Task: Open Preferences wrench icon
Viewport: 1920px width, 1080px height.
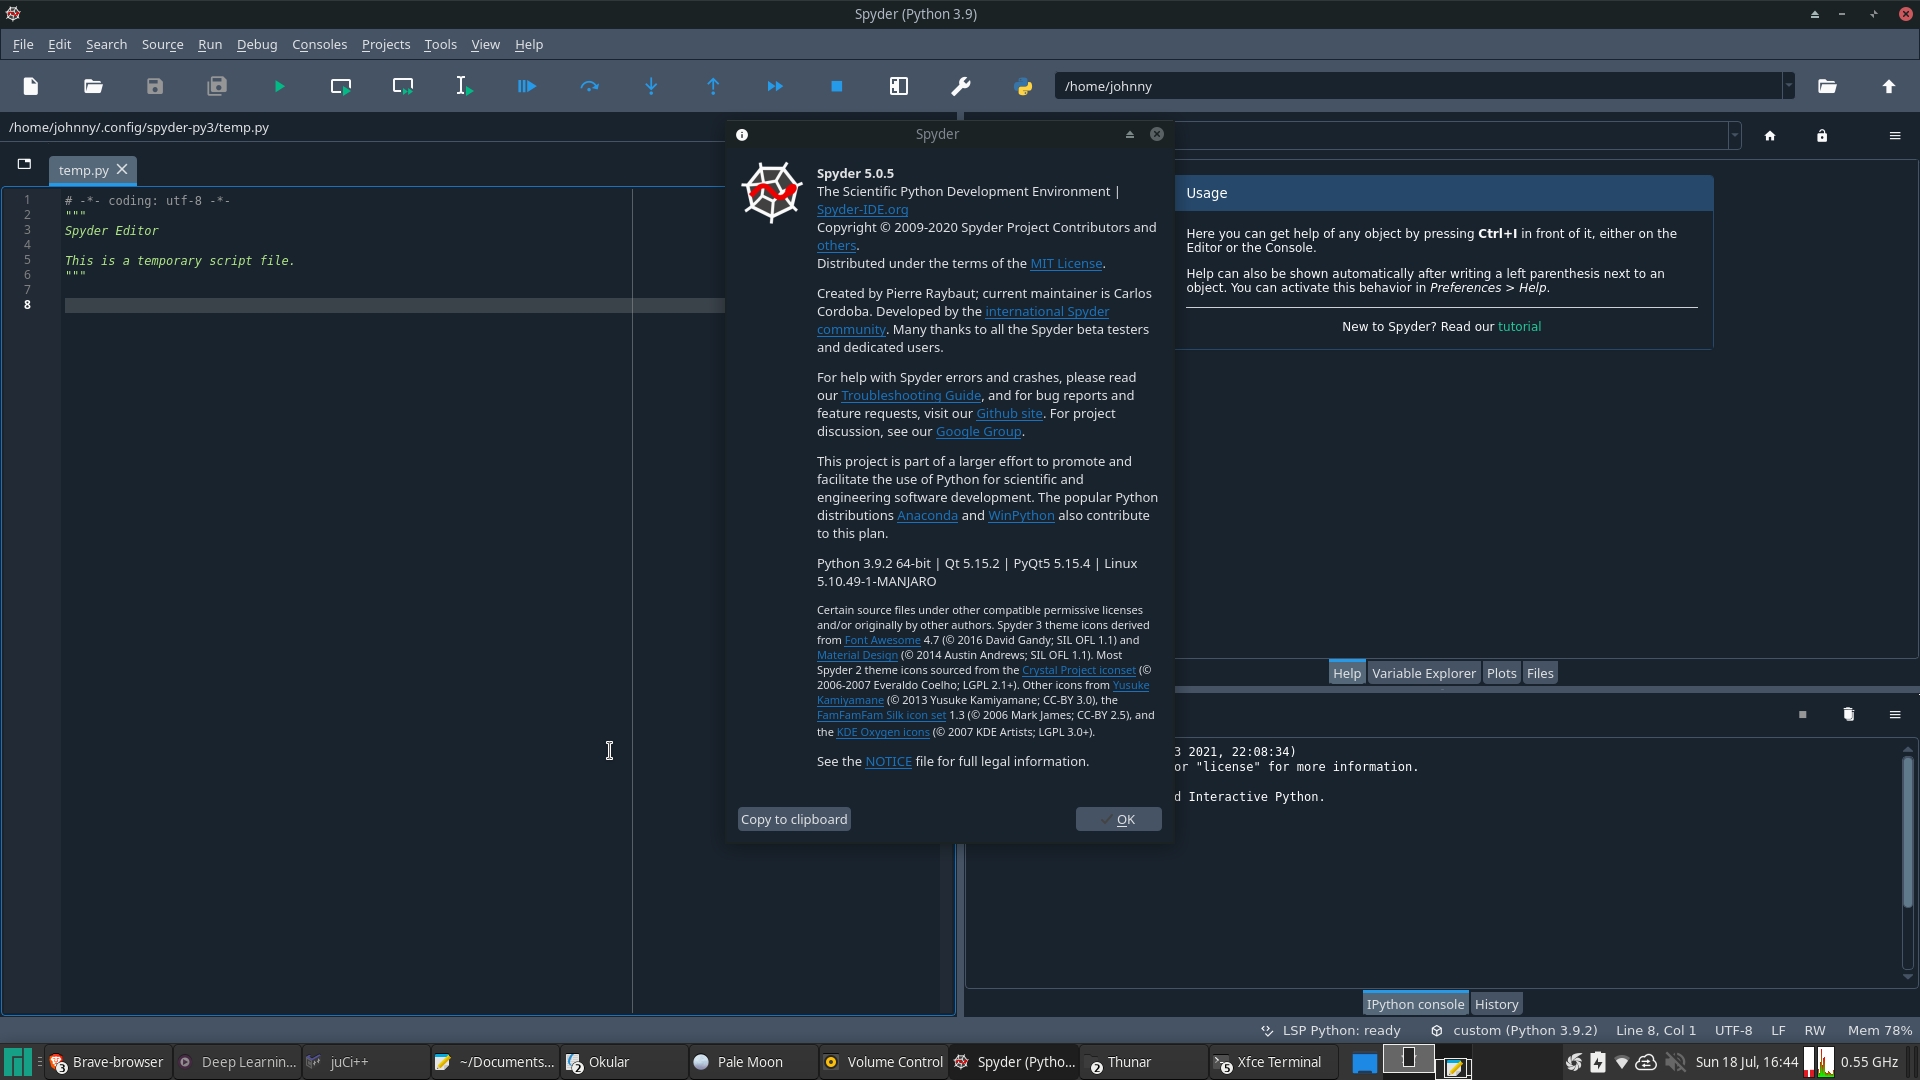Action: click(961, 86)
